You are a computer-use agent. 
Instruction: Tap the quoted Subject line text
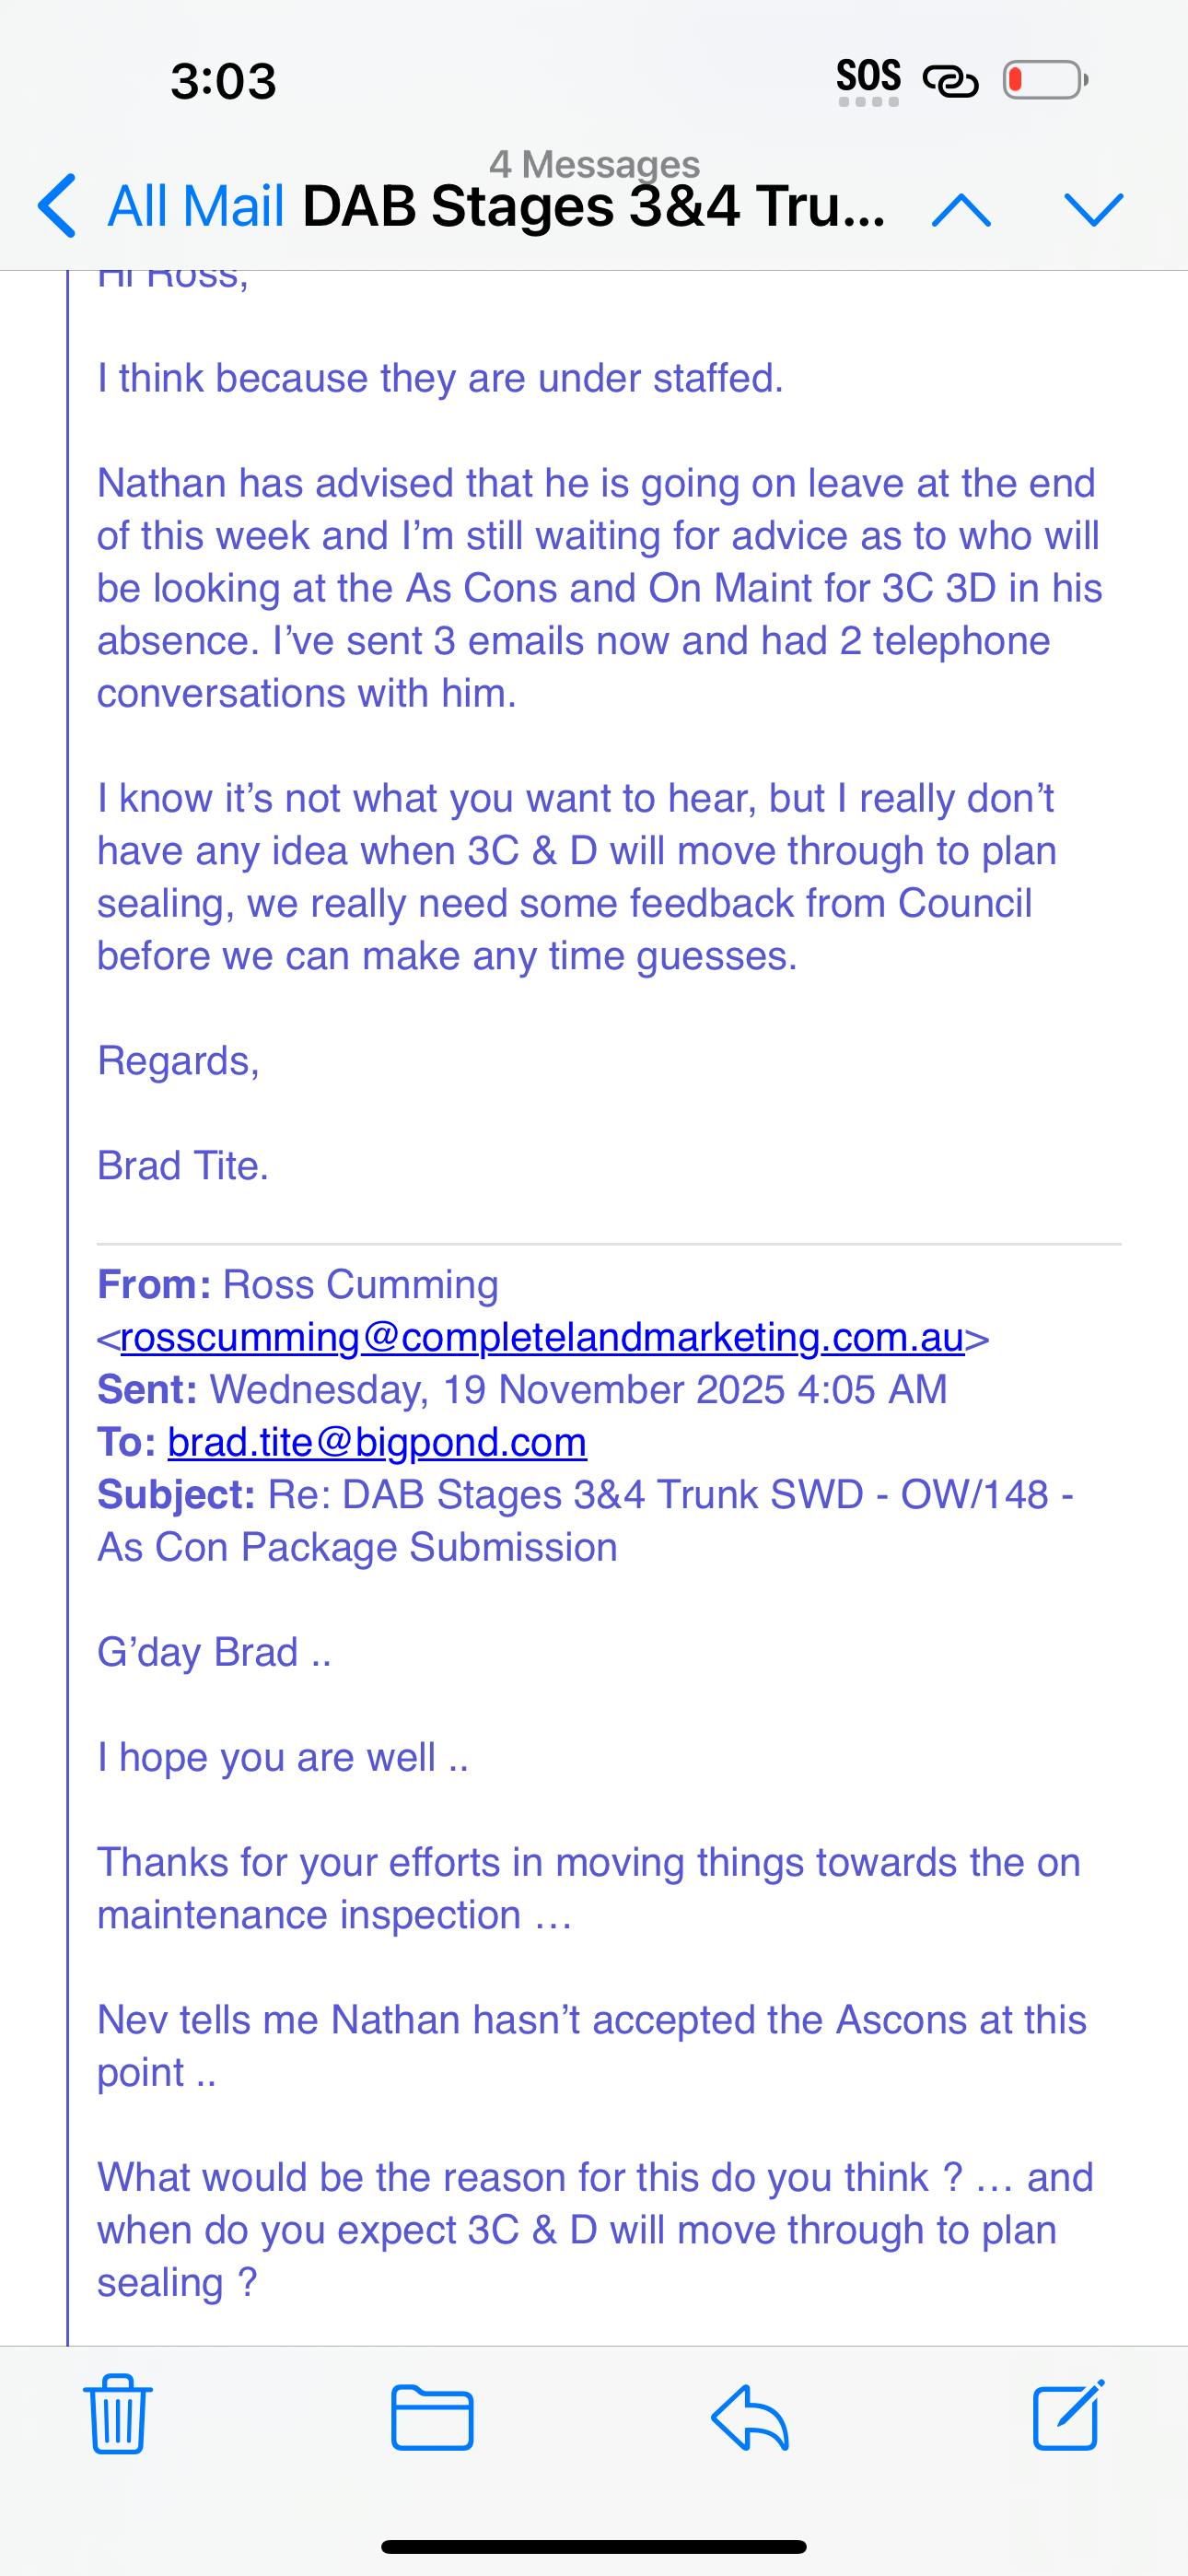point(585,1520)
